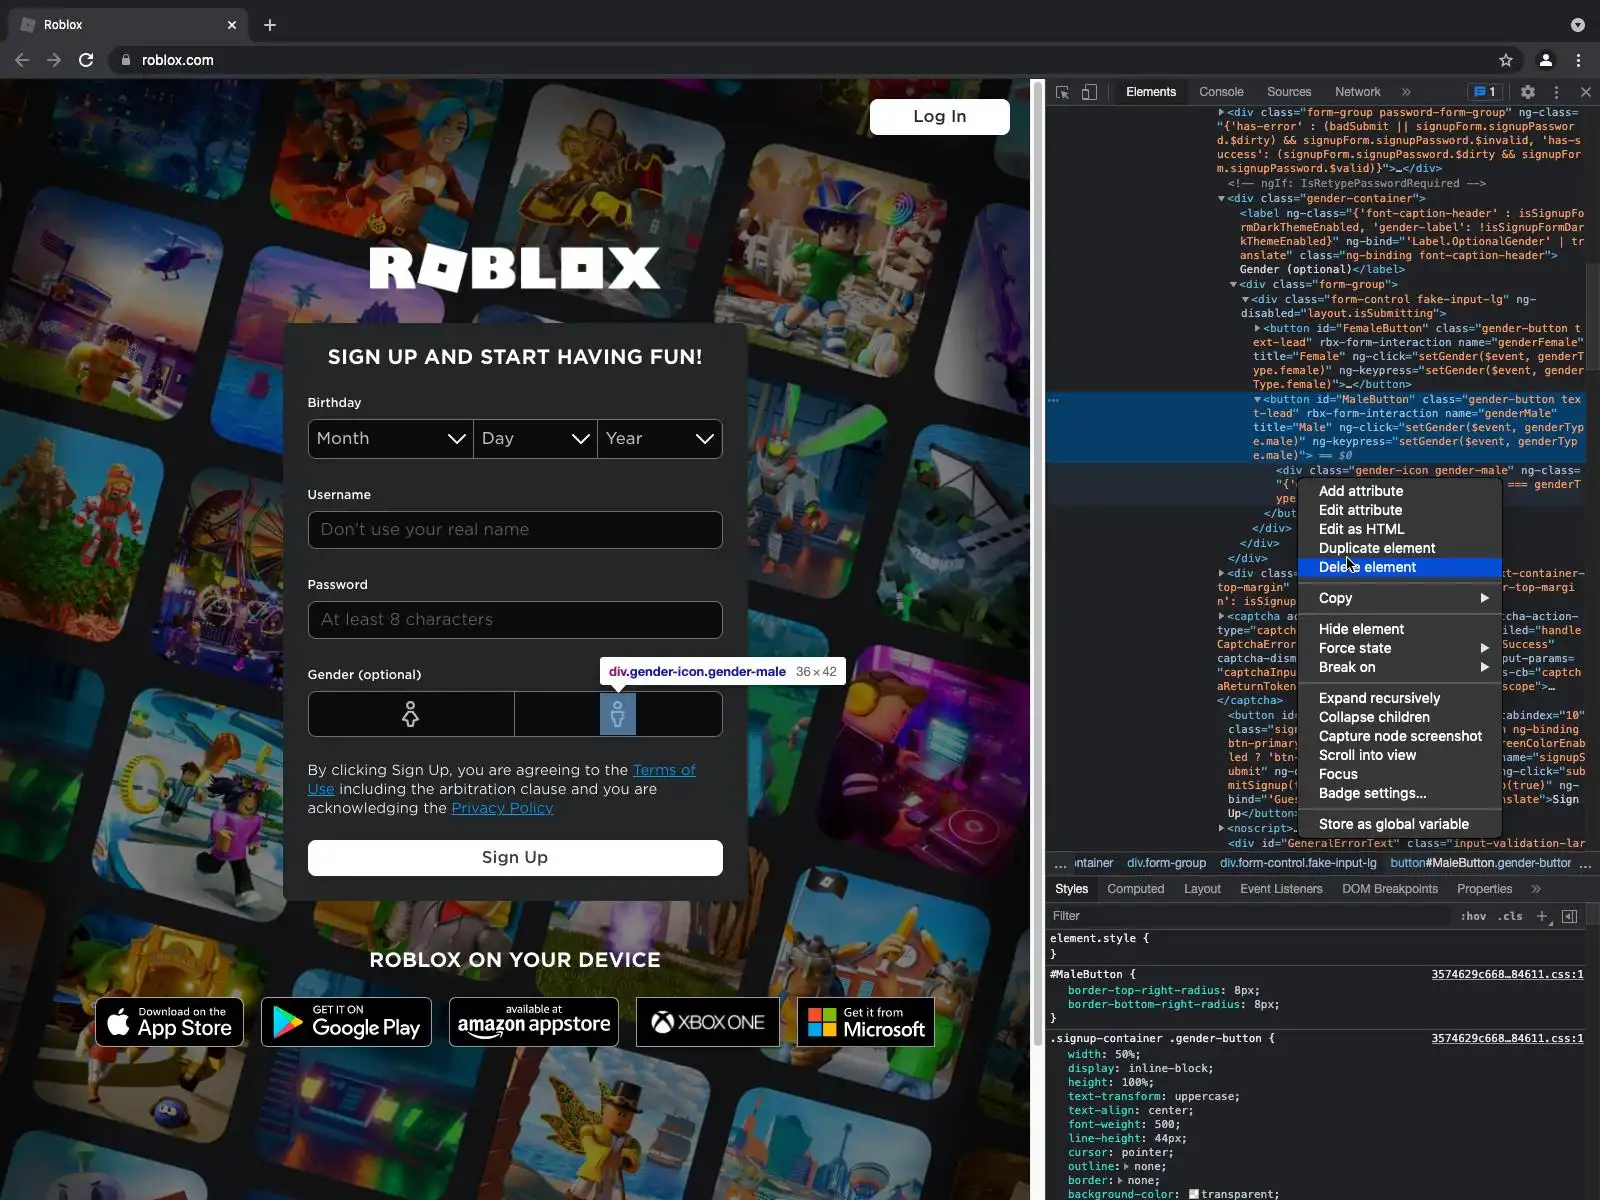Show more DevTools tabs
The image size is (1600, 1200).
click(1406, 92)
